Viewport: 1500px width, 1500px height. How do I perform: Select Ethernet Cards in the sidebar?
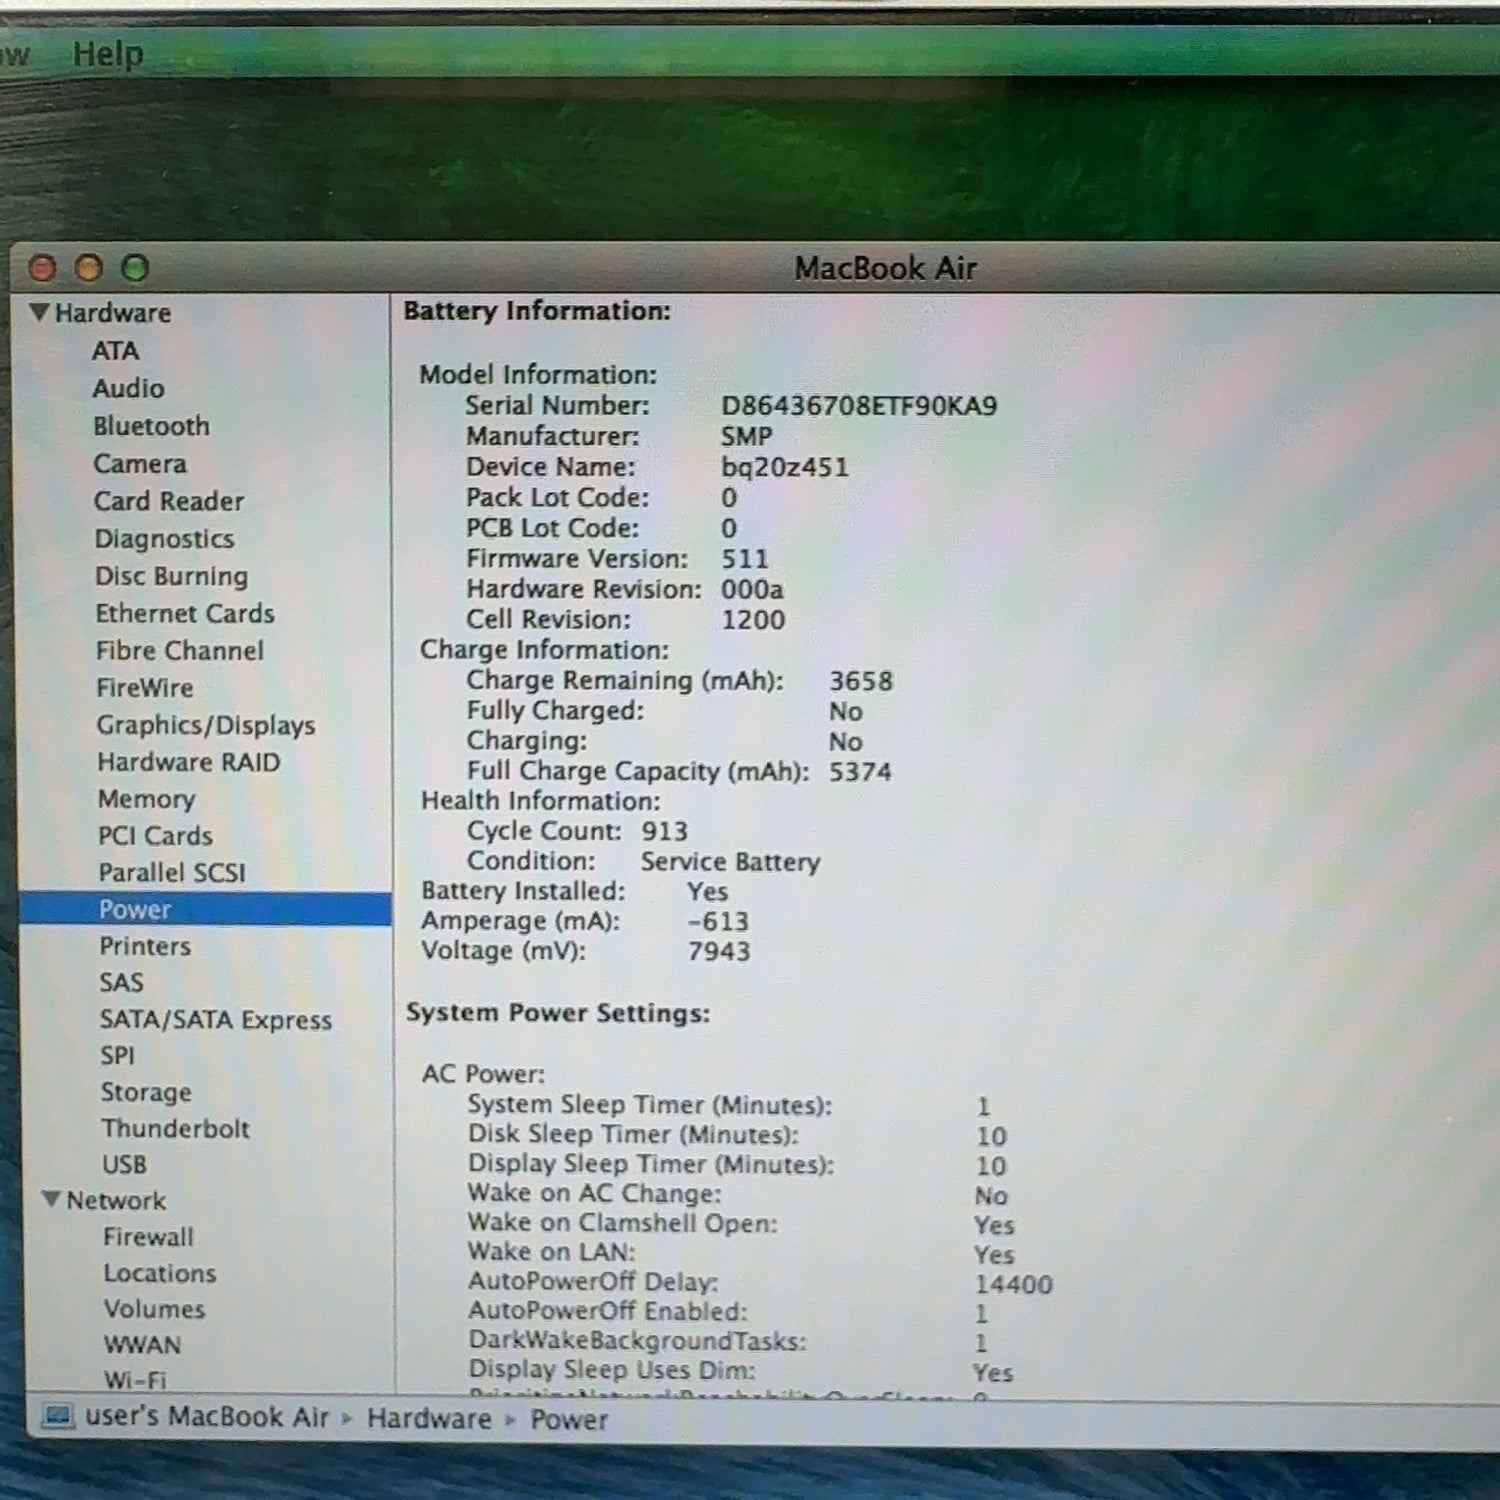point(185,613)
